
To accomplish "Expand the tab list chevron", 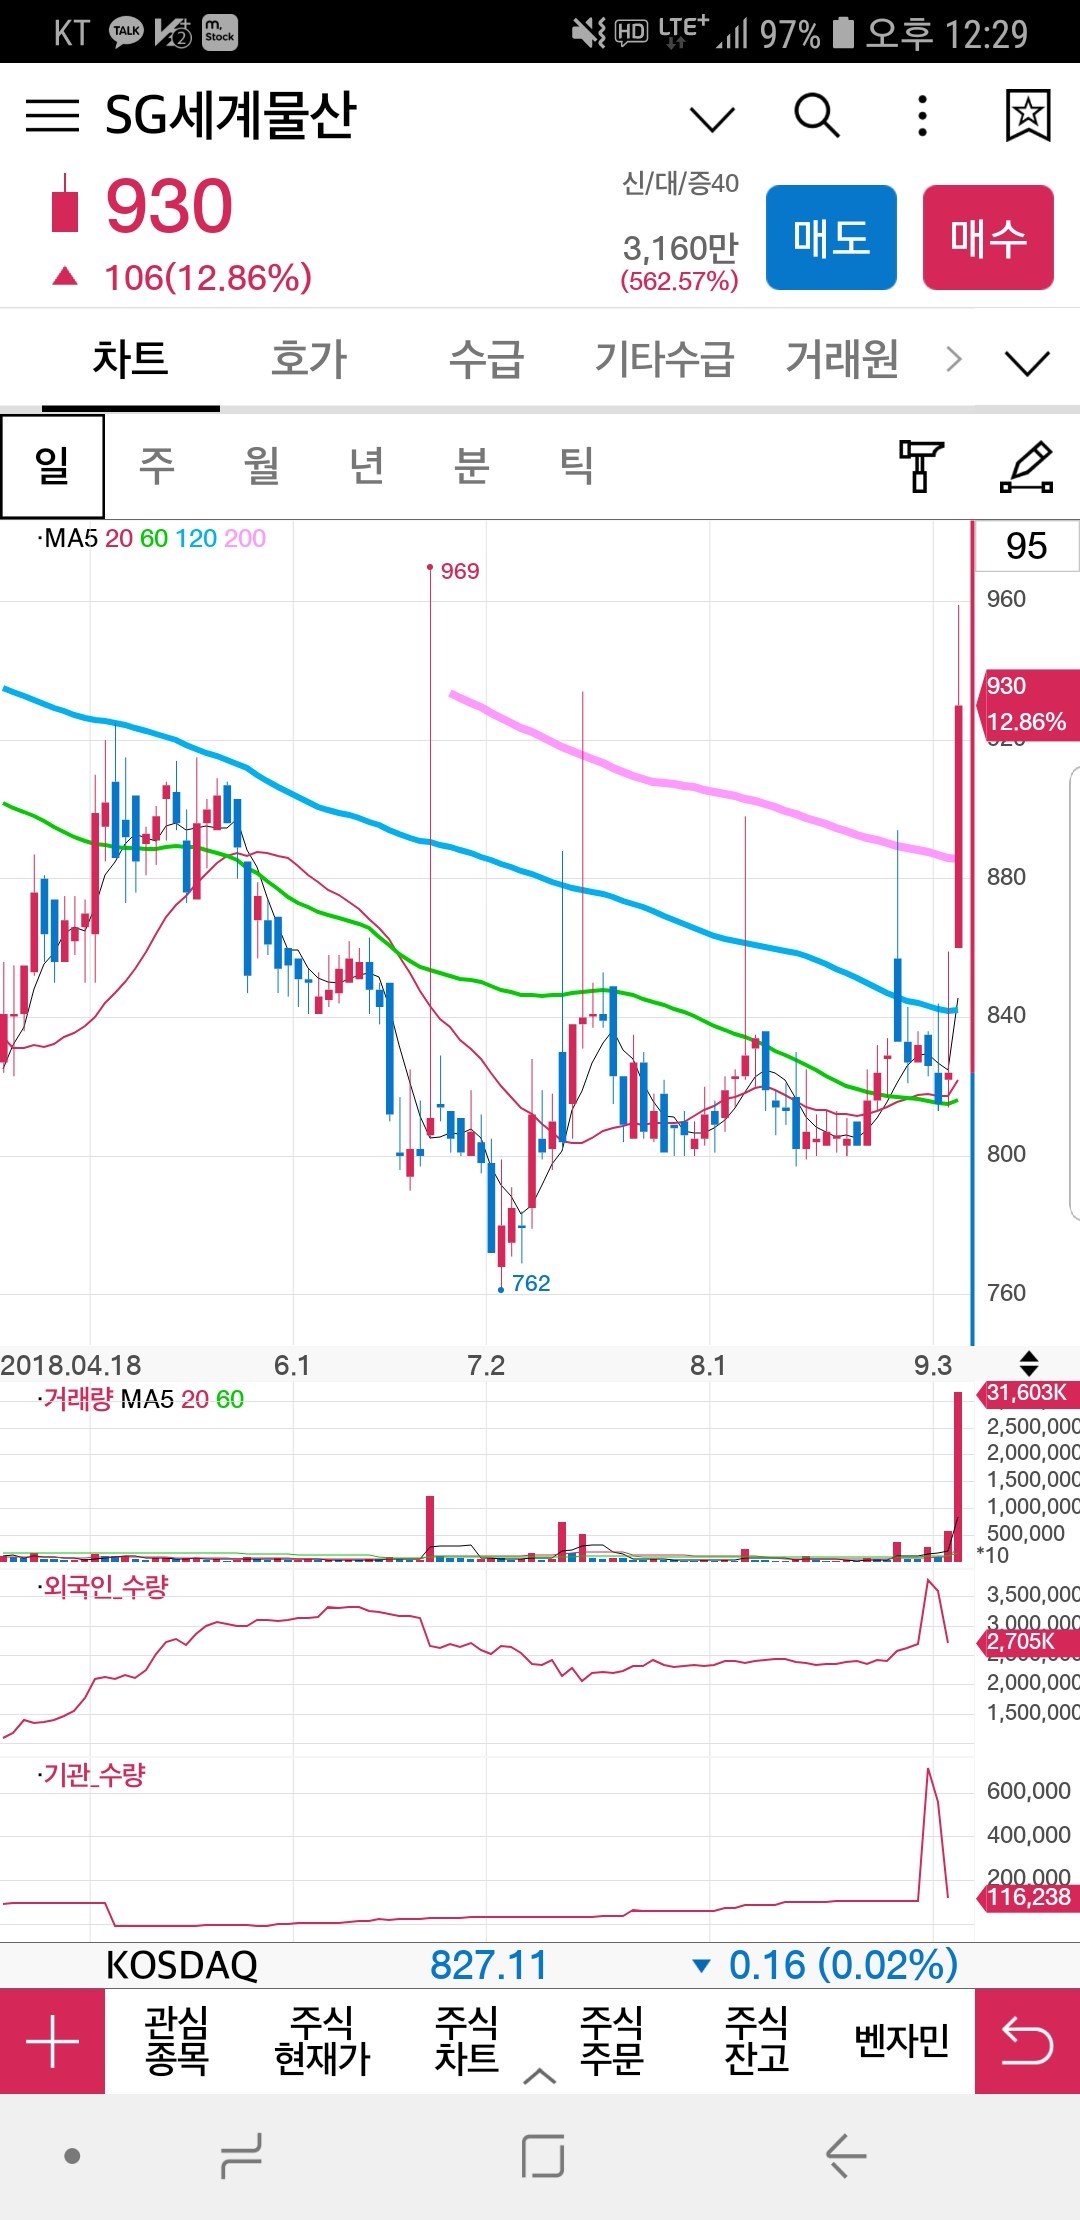I will point(1027,362).
